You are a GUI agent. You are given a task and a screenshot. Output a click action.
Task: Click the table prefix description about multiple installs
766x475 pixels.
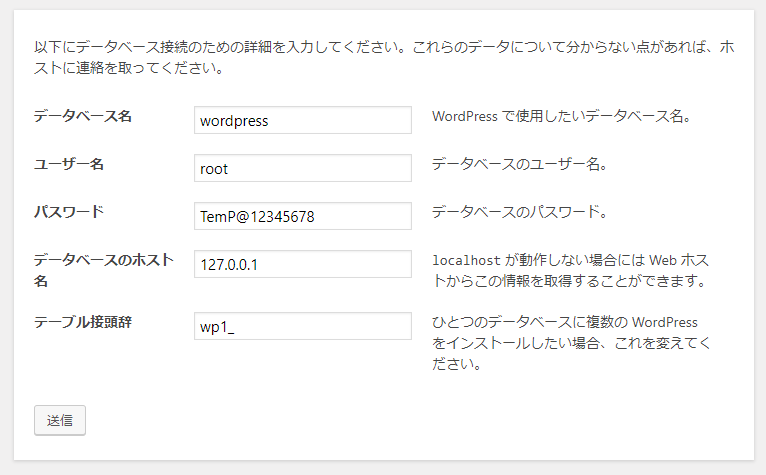click(x=571, y=343)
